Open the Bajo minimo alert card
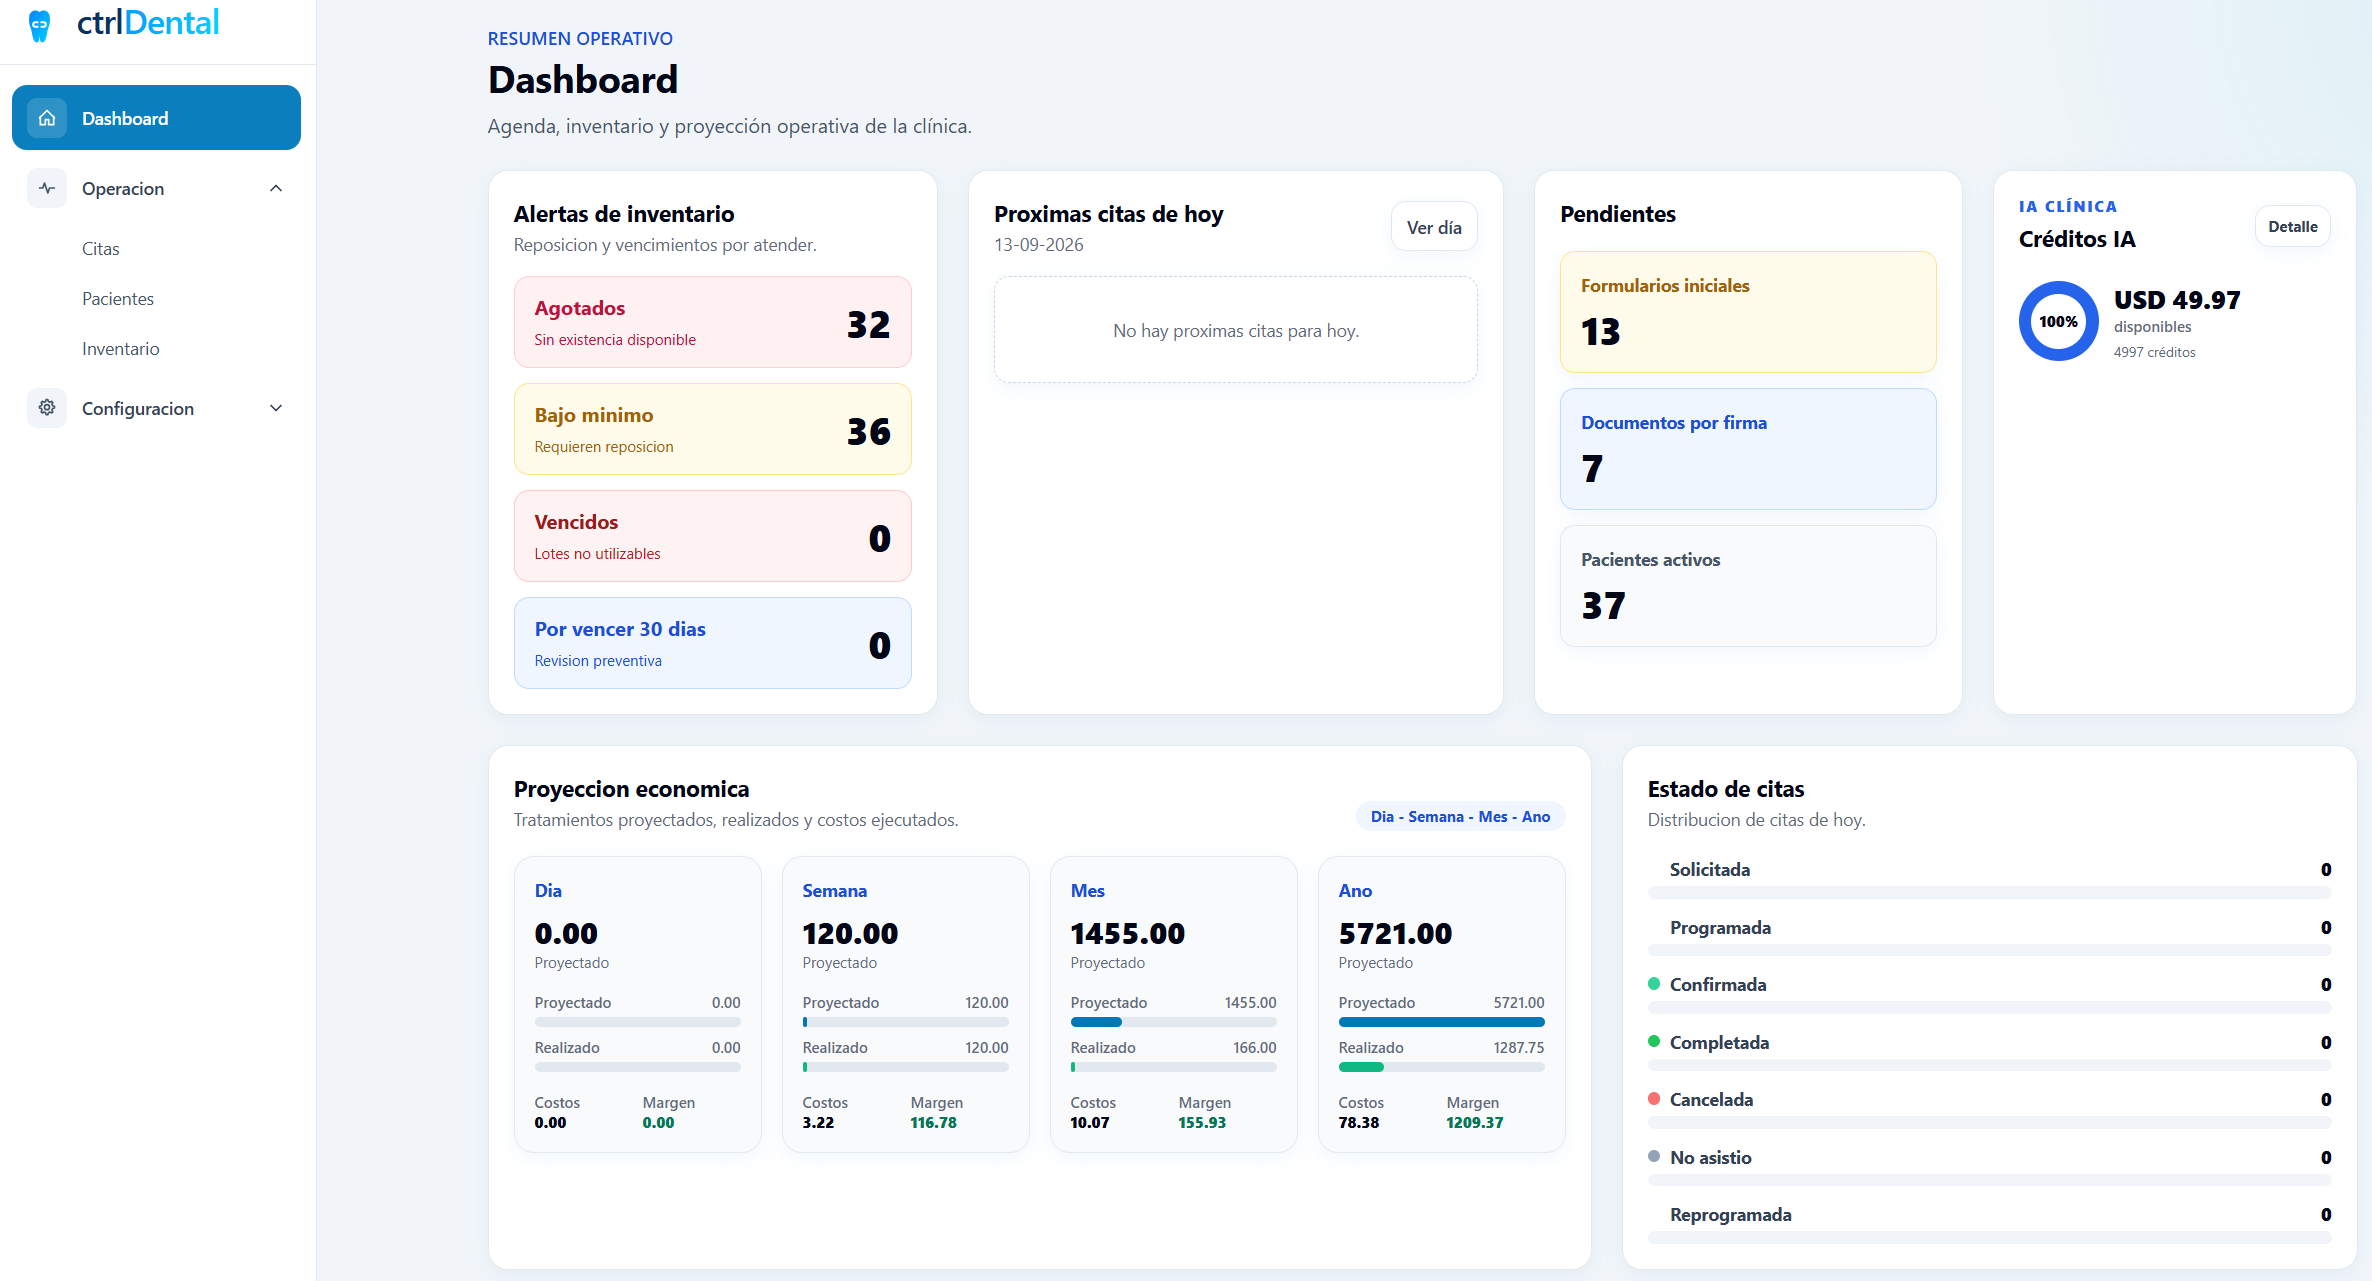 pyautogui.click(x=712, y=429)
